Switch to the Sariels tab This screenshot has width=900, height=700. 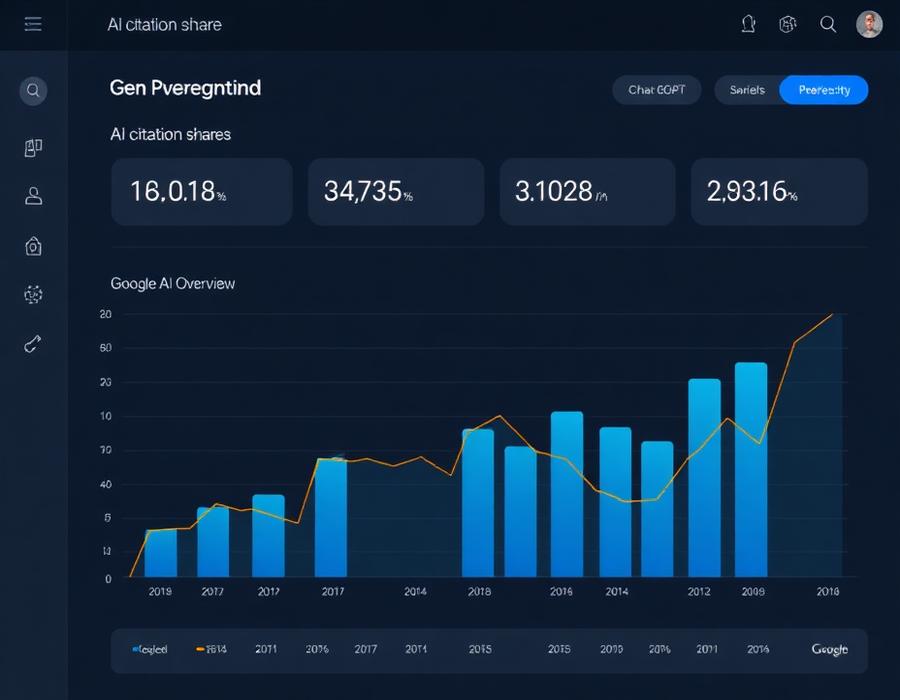[747, 90]
